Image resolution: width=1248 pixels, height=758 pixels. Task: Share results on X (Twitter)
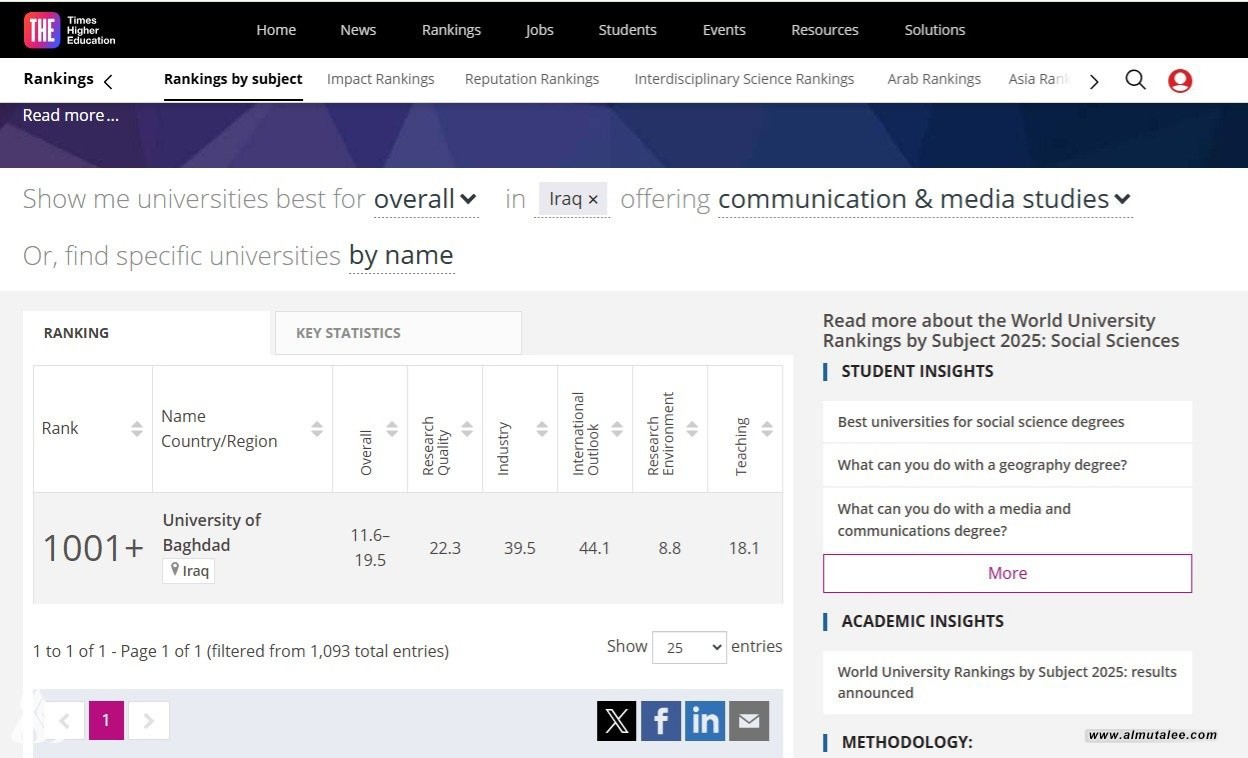point(616,721)
